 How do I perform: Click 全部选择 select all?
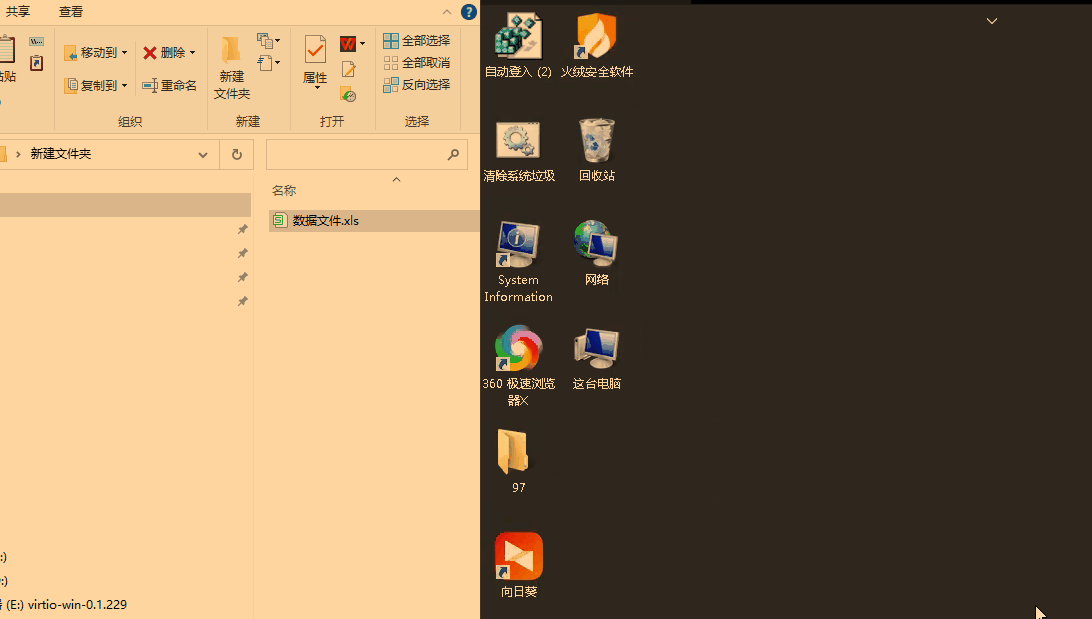tap(417, 41)
